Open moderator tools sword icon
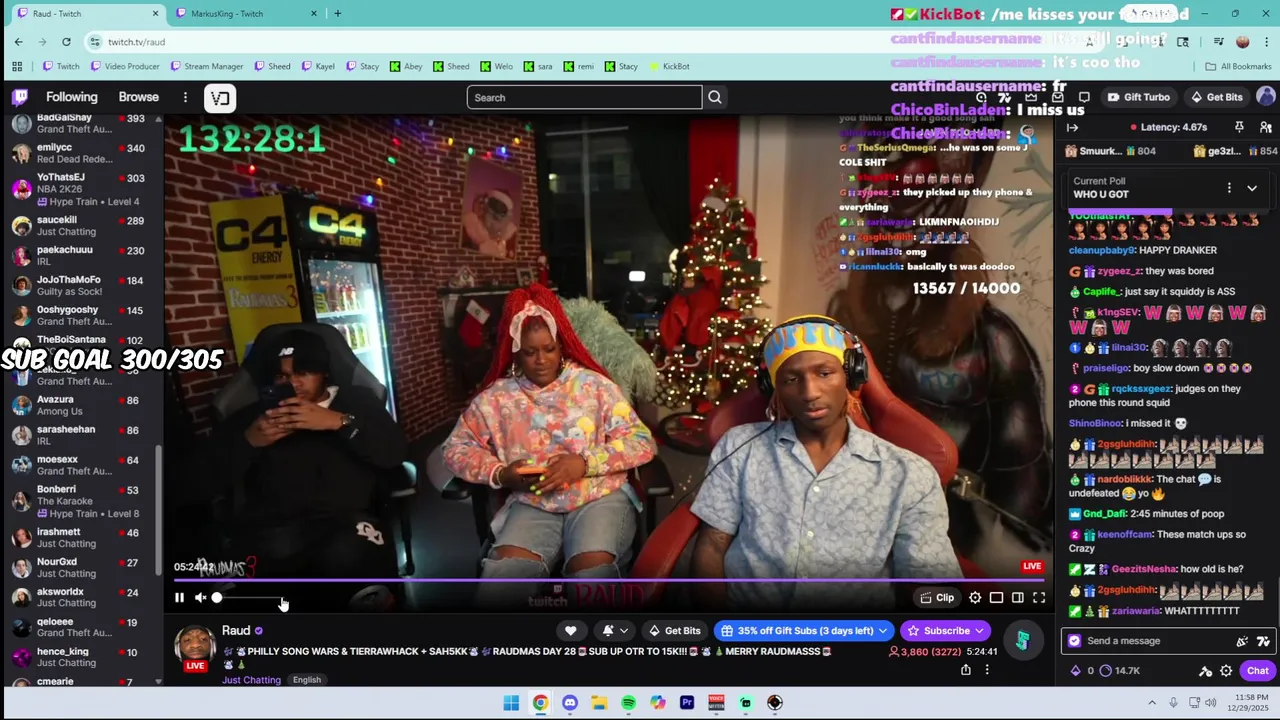Viewport: 1280px width, 720px height. pyautogui.click(x=1205, y=671)
